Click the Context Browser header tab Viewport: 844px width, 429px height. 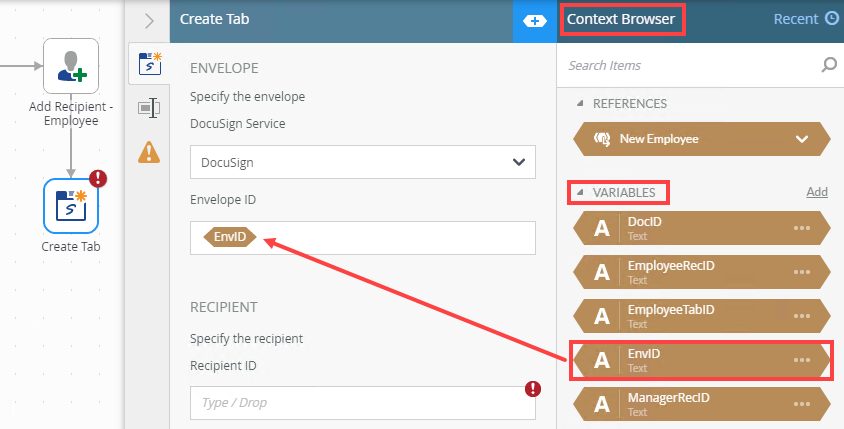click(x=621, y=19)
